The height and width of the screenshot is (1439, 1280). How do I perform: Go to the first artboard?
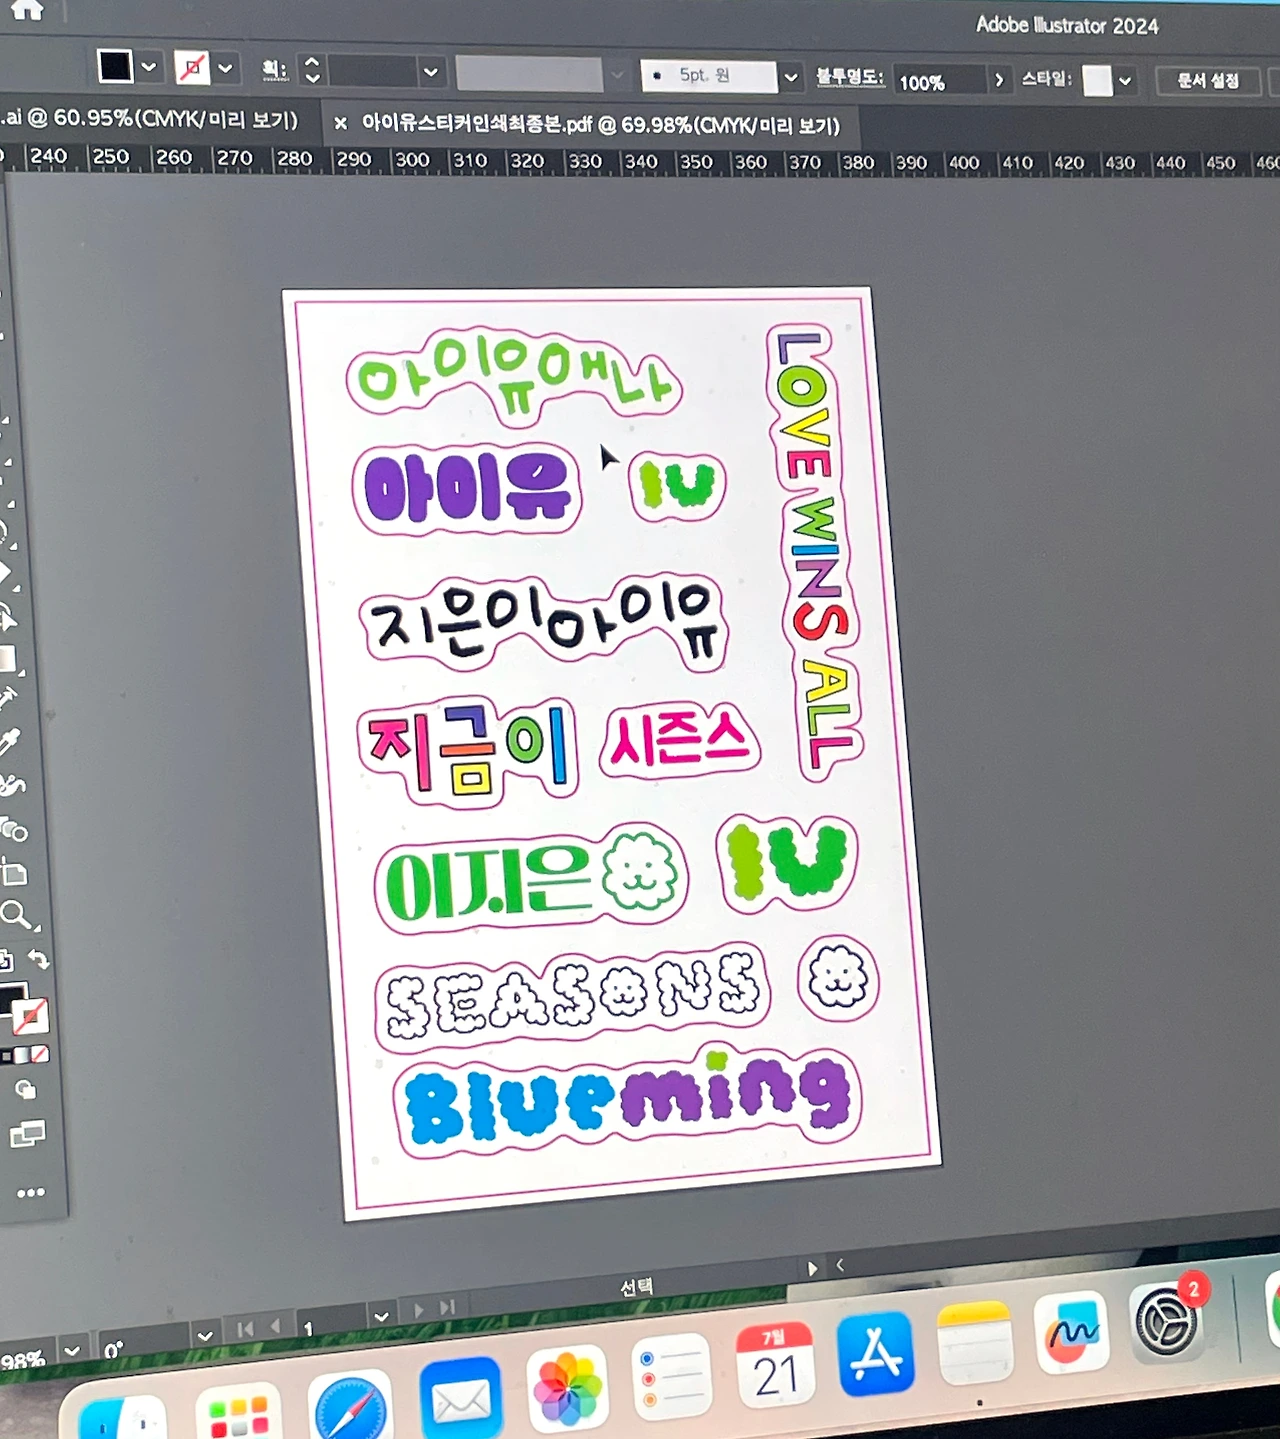click(x=244, y=1329)
